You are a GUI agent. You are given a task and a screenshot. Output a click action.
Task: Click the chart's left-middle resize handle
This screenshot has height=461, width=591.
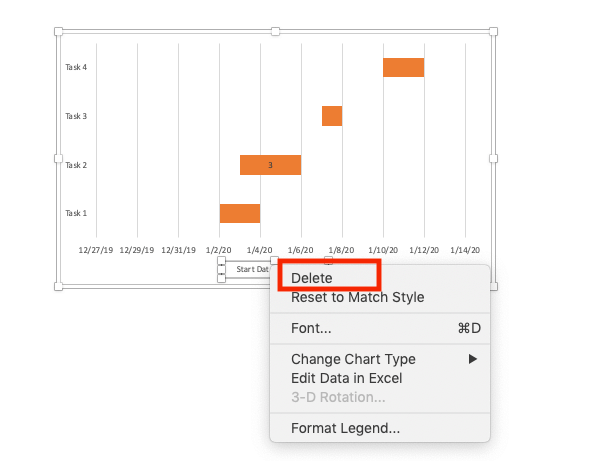[x=58, y=159]
